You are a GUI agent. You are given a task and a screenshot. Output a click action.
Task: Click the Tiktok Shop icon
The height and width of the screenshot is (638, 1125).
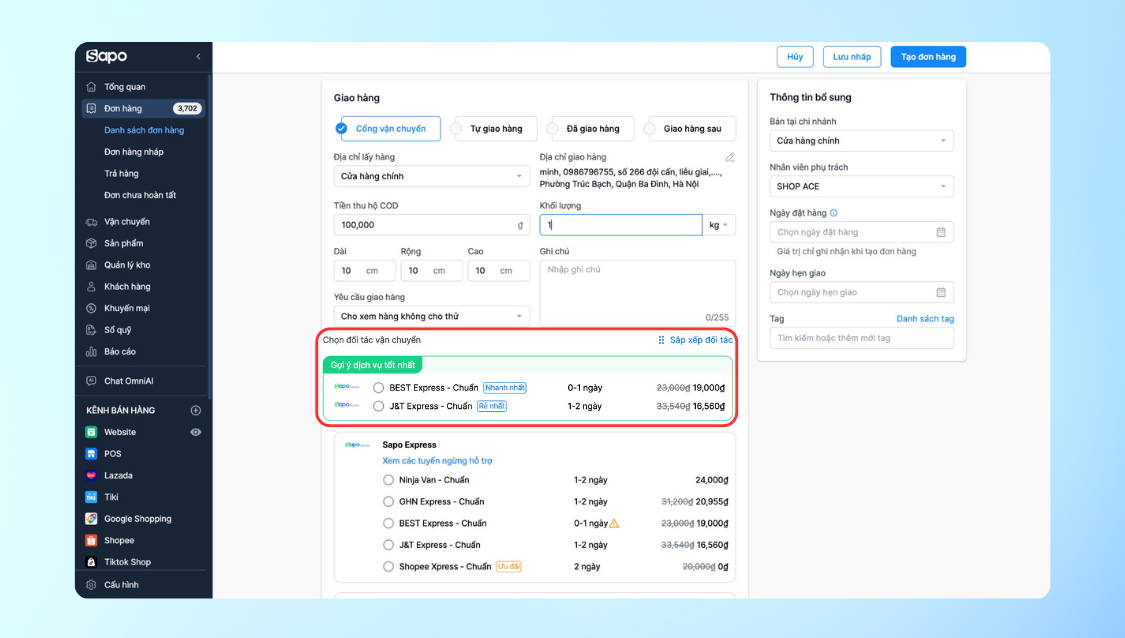[91, 562]
